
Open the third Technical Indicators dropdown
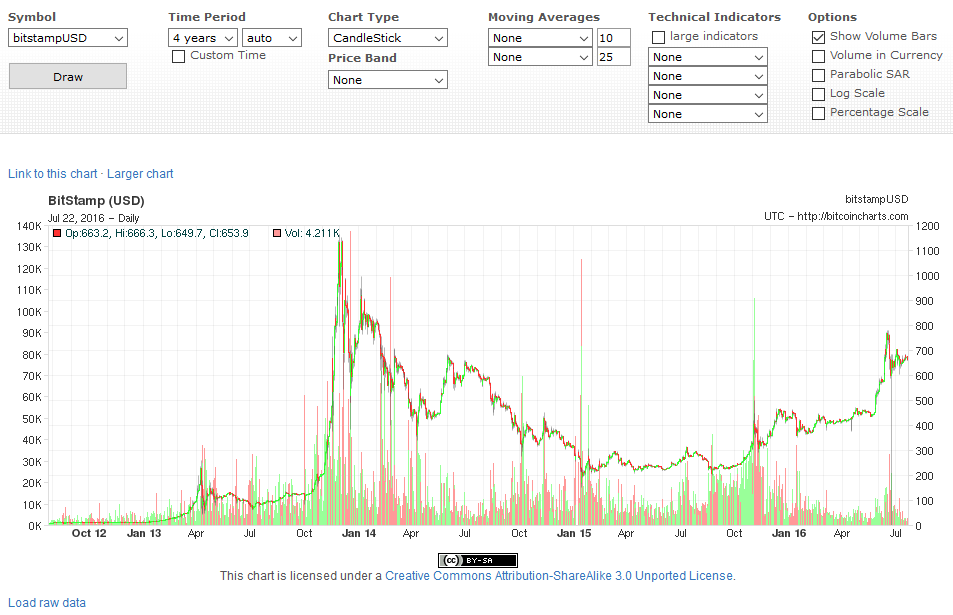click(707, 95)
